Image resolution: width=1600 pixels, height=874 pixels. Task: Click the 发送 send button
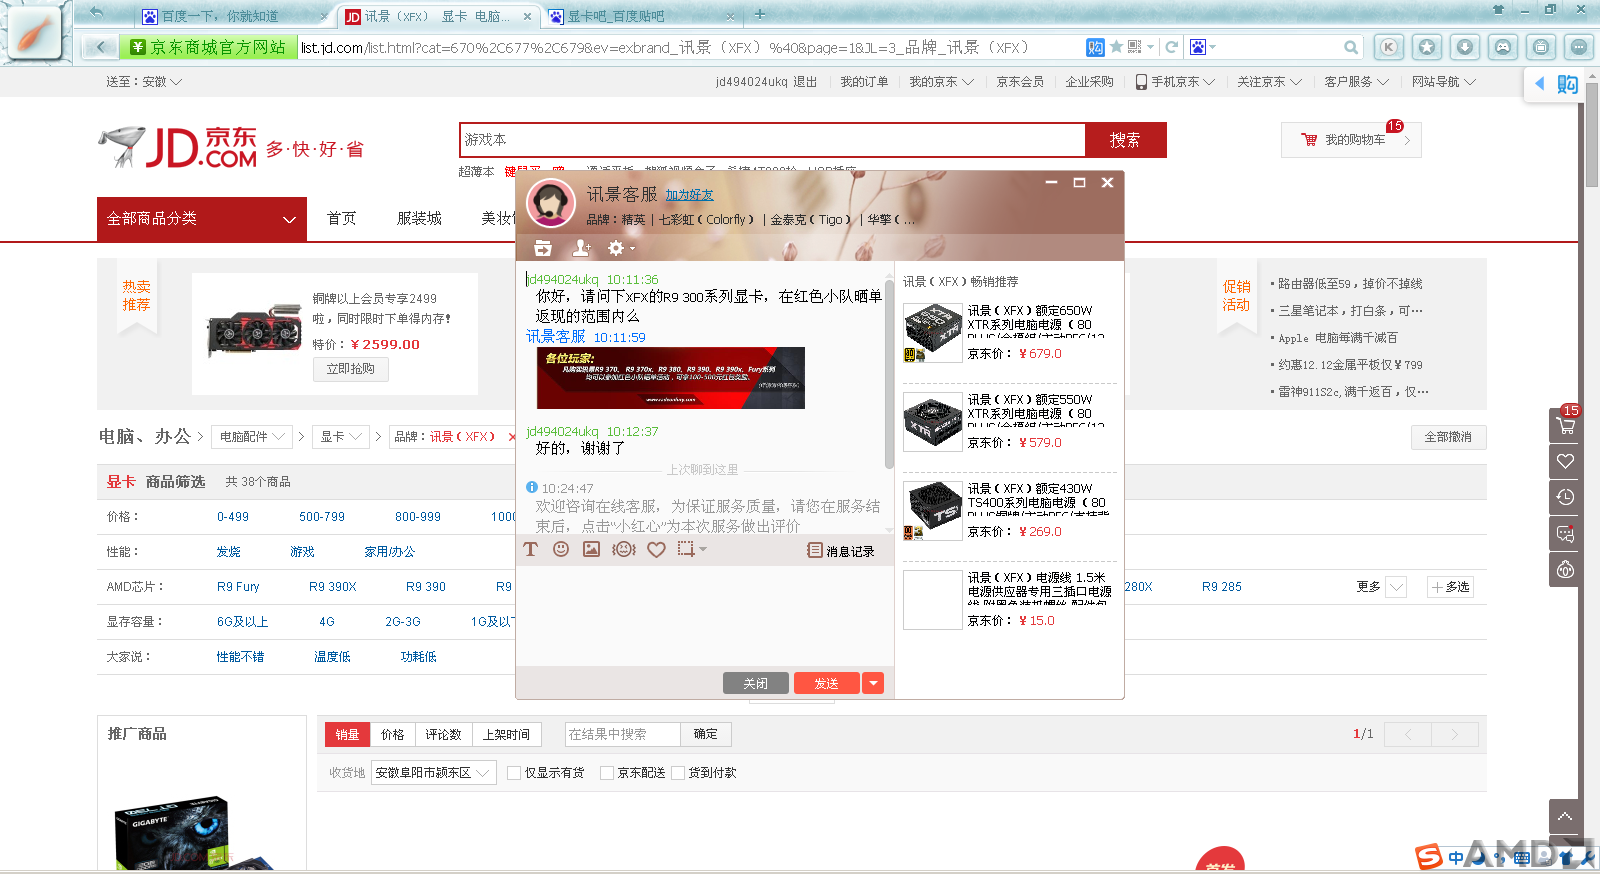pyautogui.click(x=827, y=683)
